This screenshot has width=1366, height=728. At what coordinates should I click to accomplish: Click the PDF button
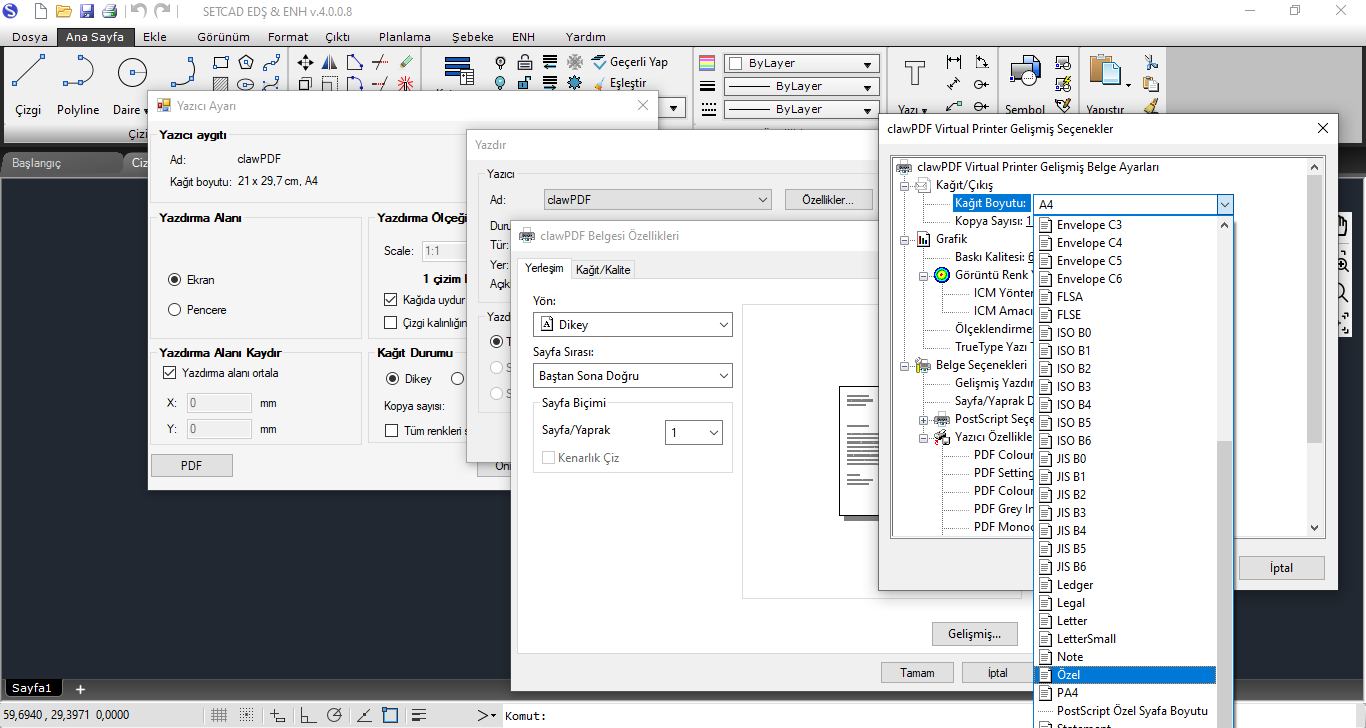pos(191,465)
